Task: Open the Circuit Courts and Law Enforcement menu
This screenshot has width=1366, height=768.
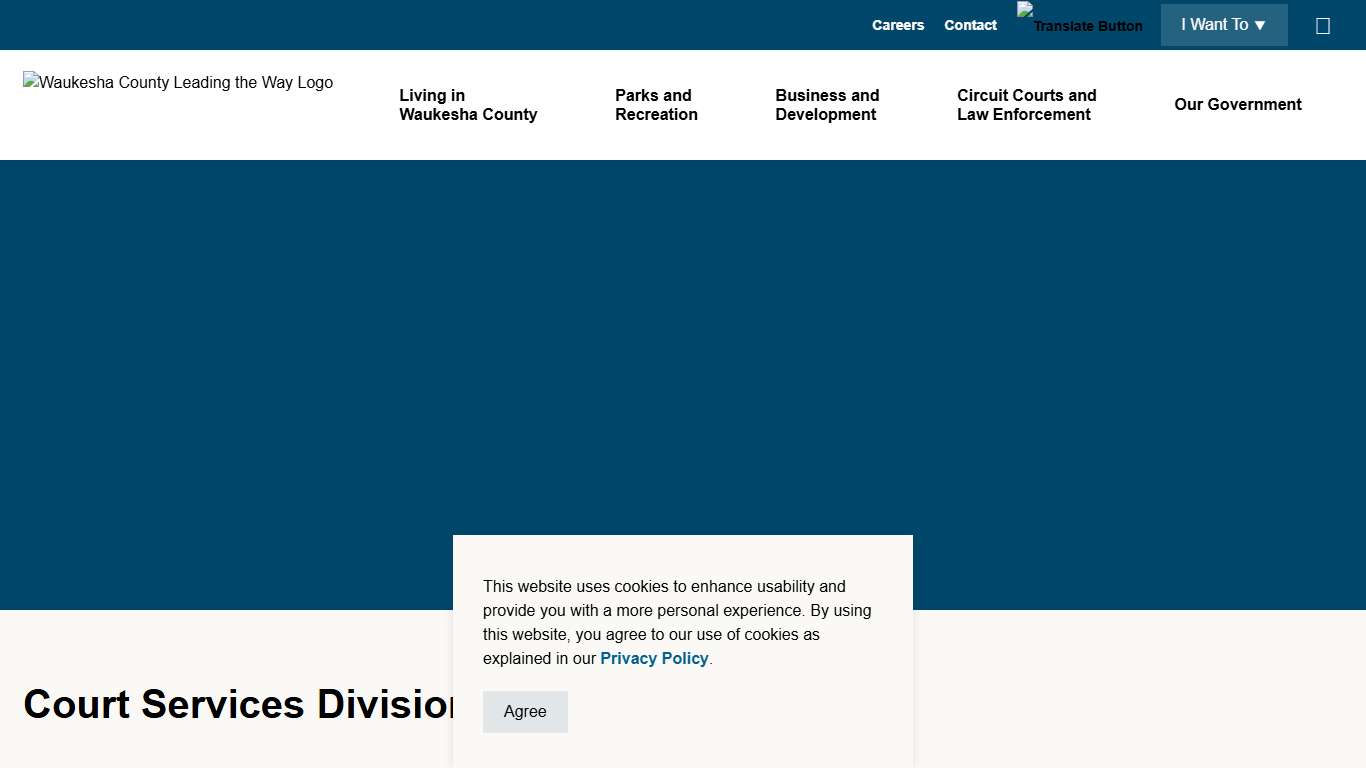Action: point(1026,105)
